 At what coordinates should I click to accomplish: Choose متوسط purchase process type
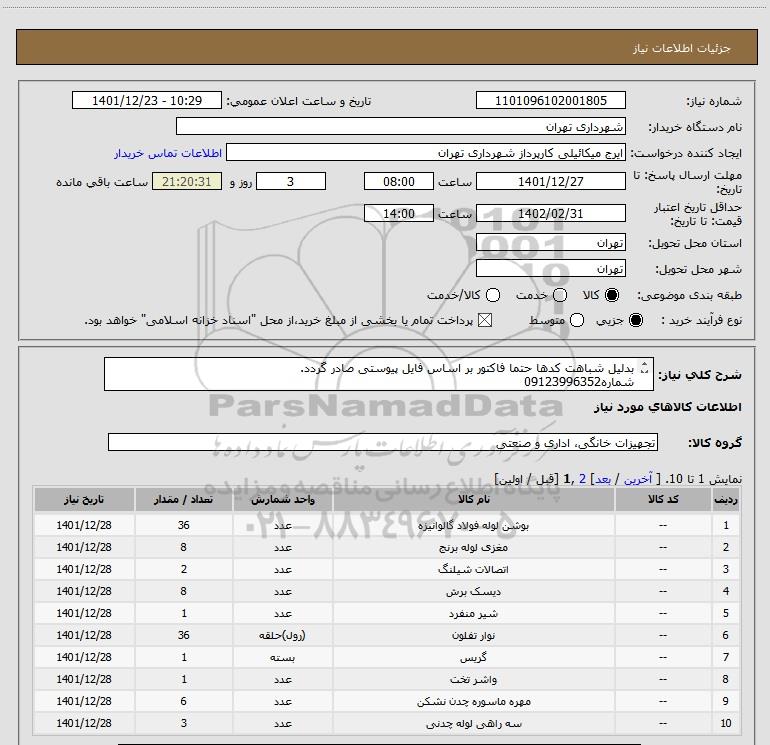coord(577,320)
